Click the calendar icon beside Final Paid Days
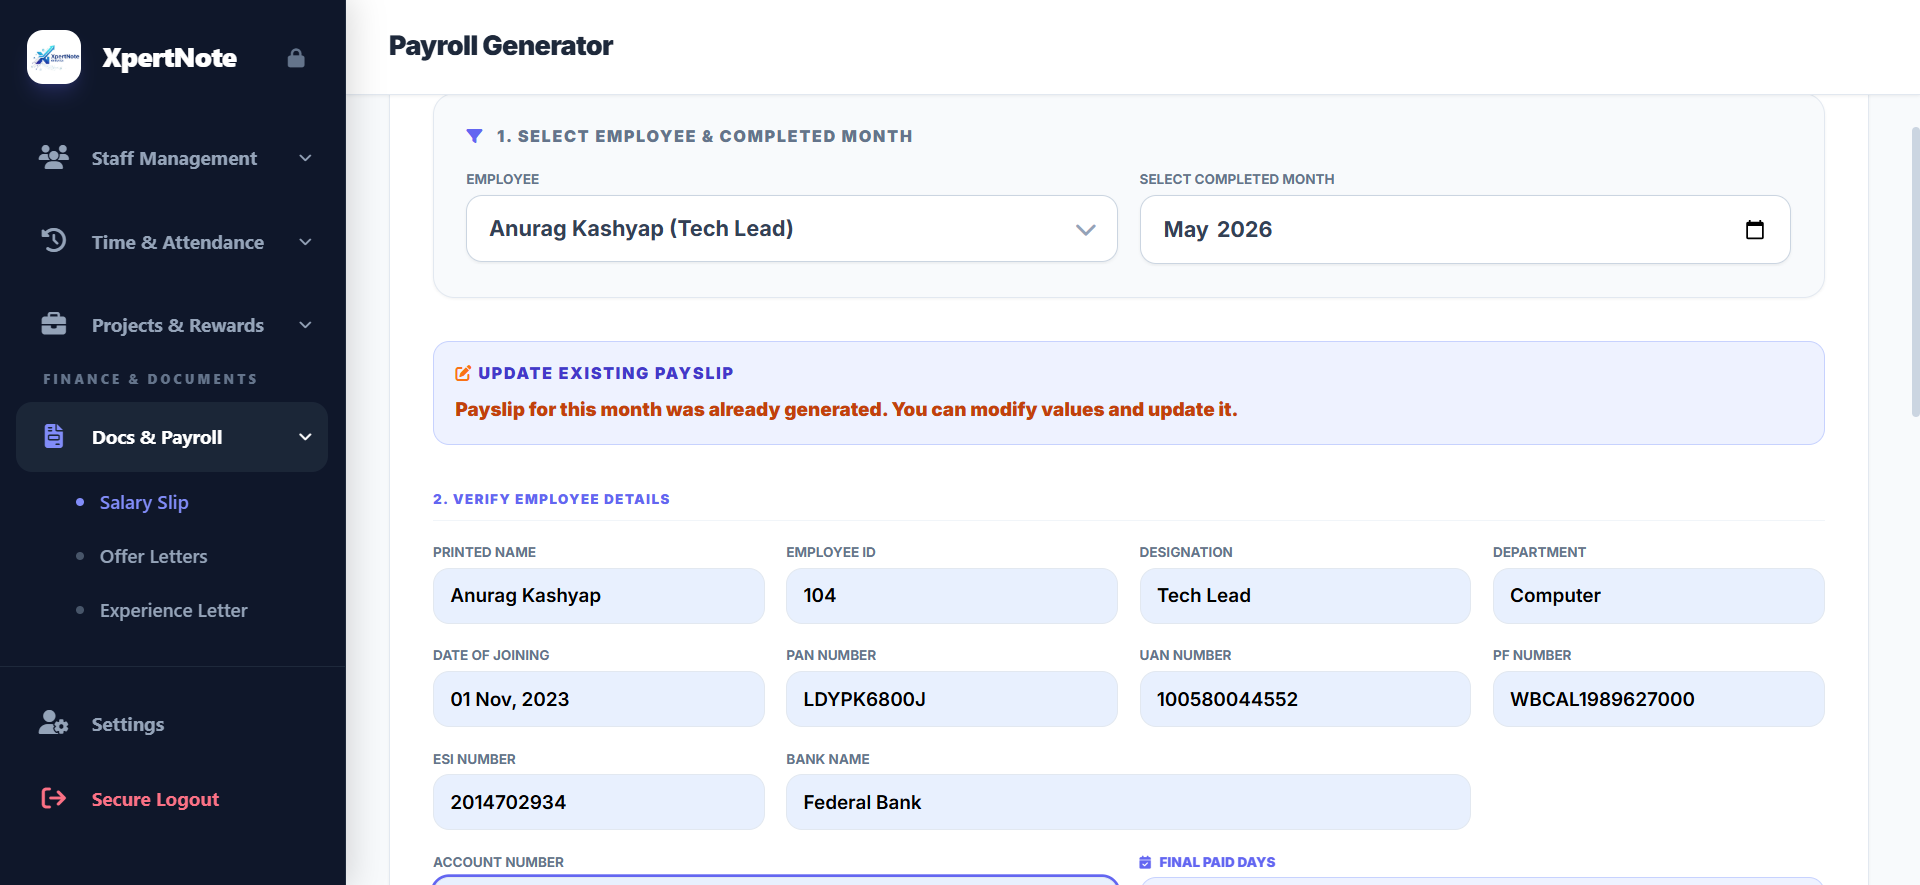 (1145, 862)
